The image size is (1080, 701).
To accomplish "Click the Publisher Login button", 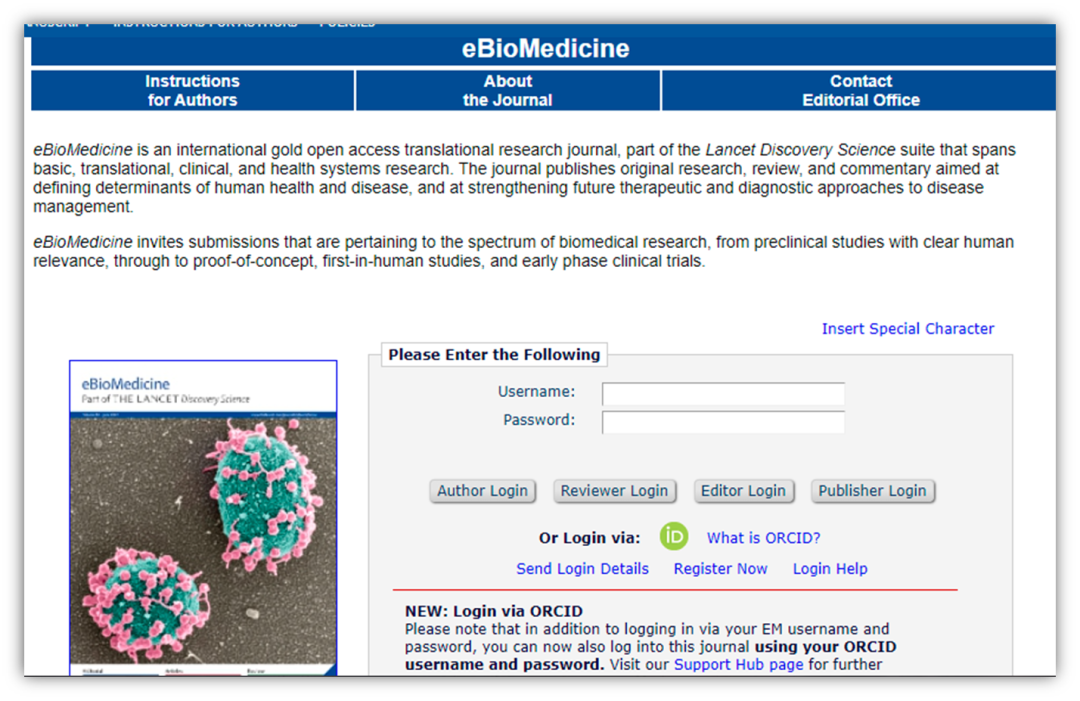I will tap(872, 491).
